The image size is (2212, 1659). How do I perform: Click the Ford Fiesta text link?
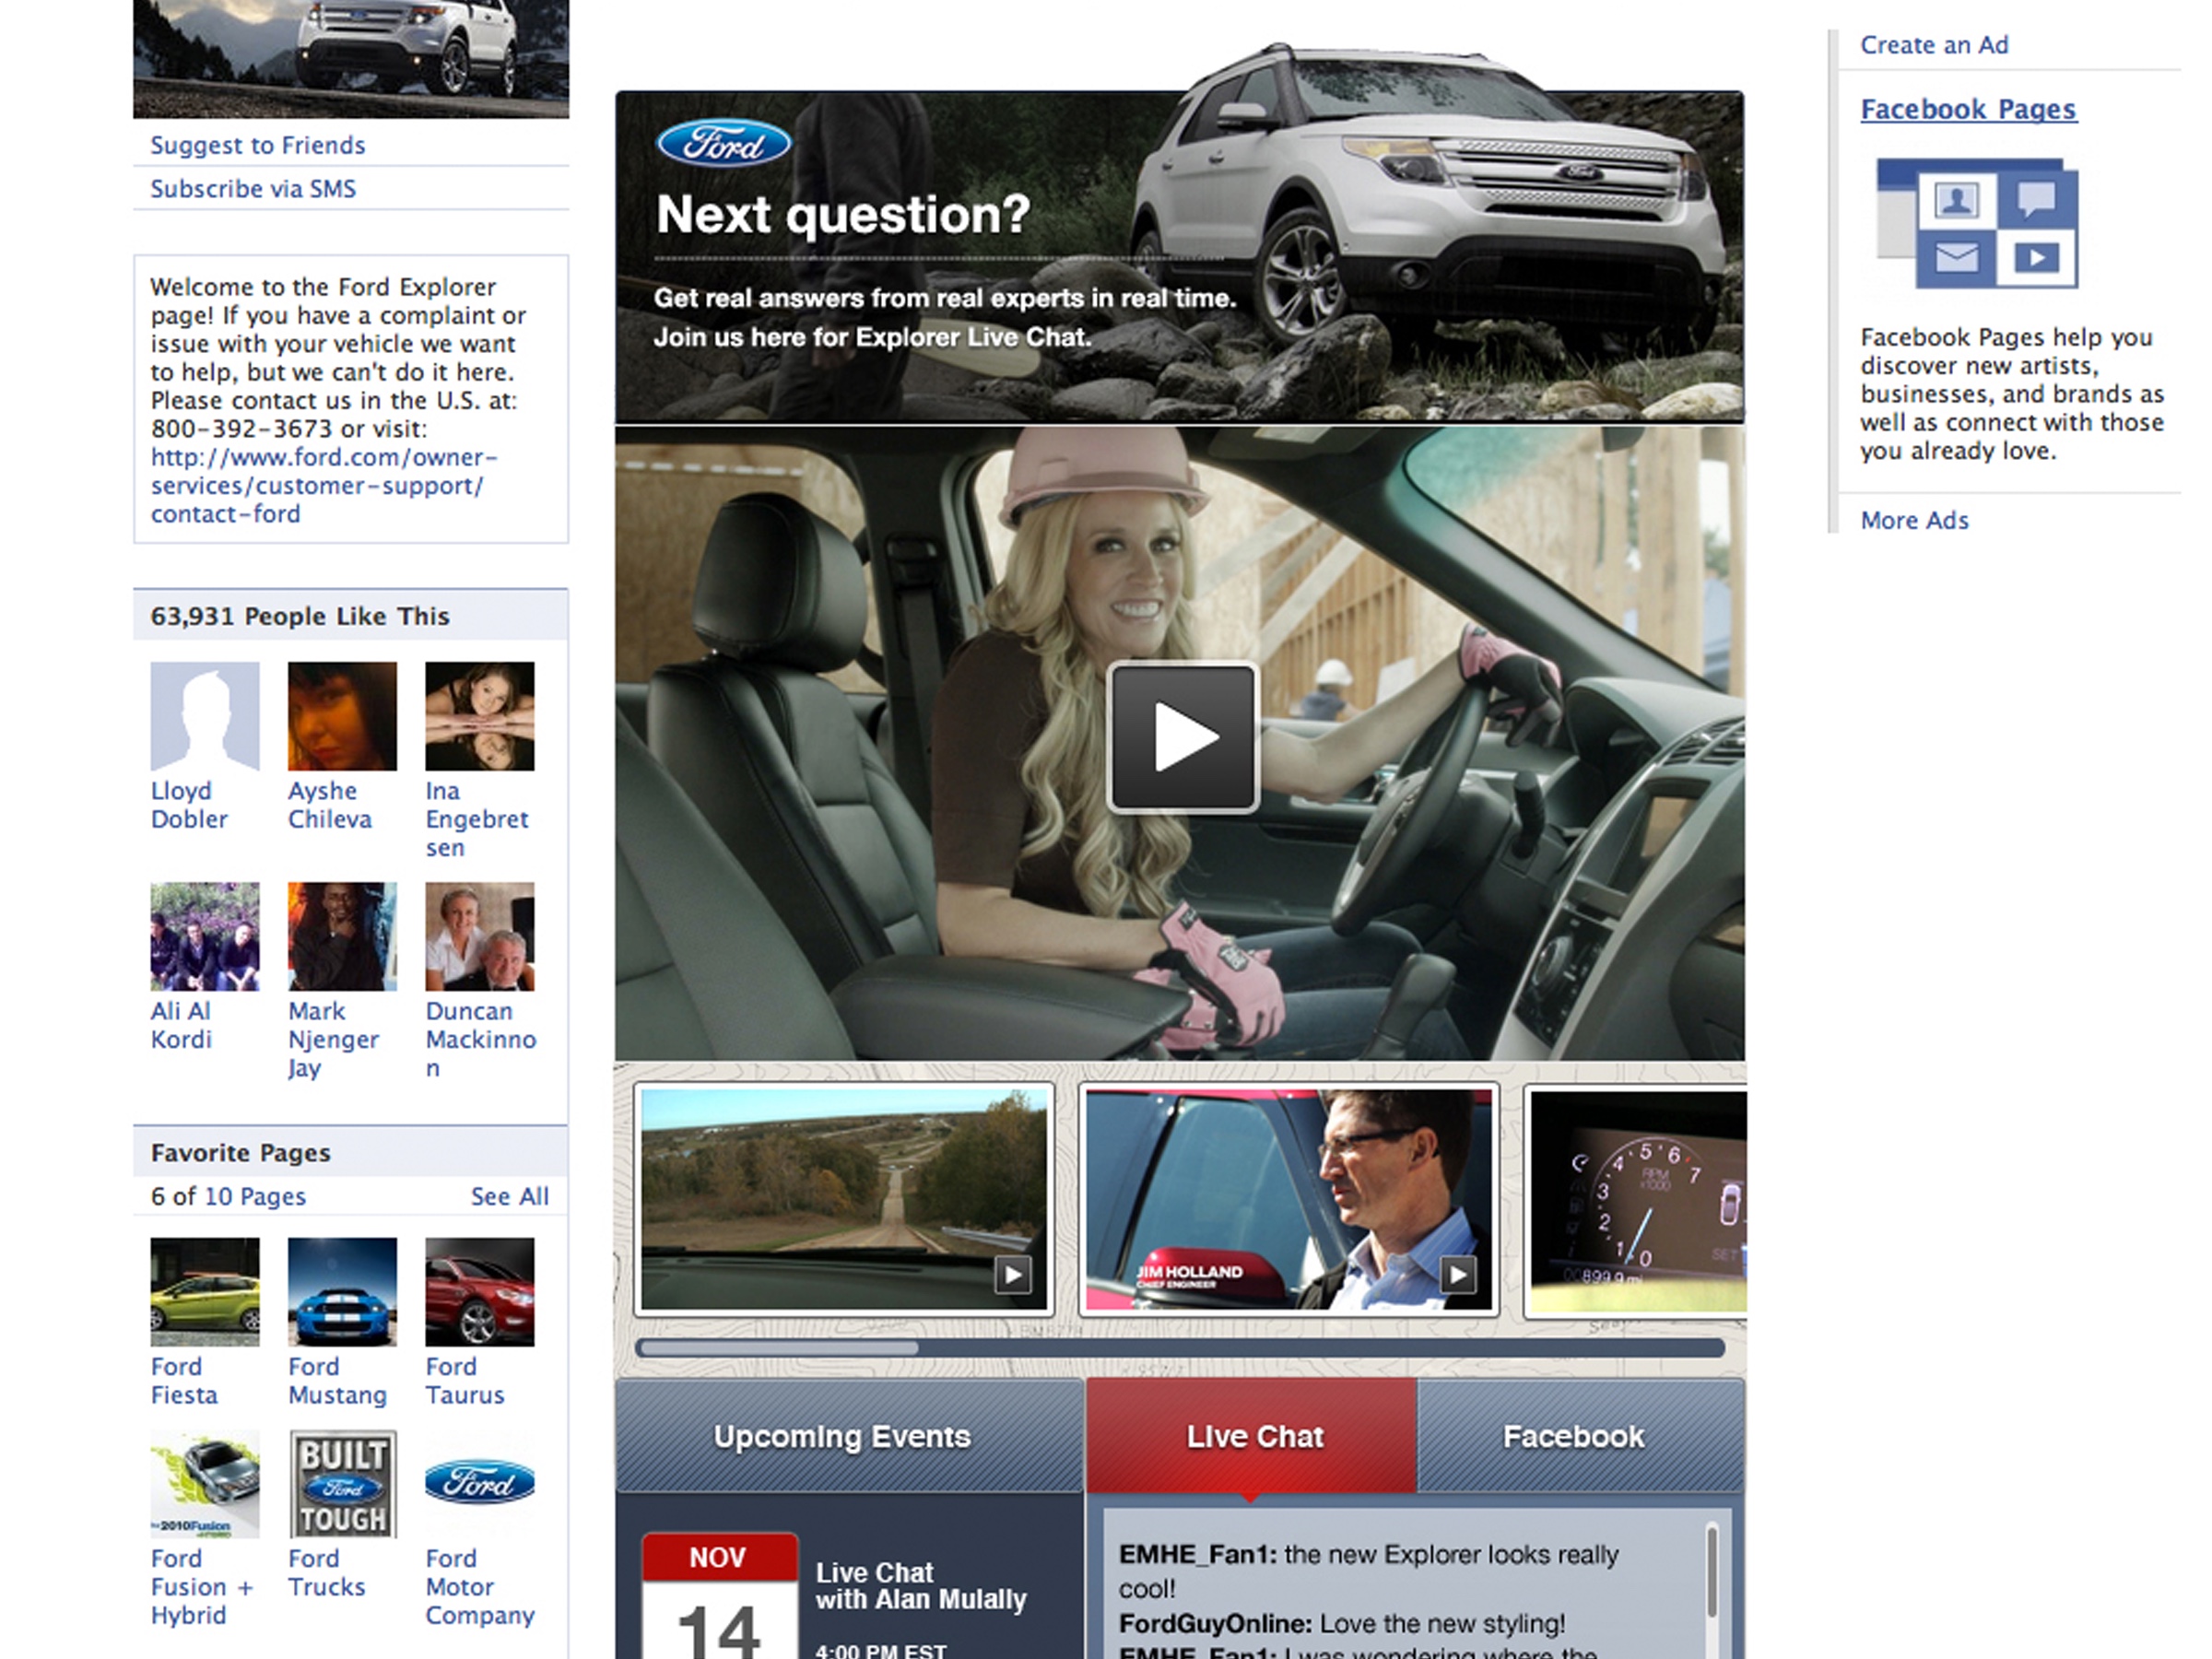click(184, 1381)
